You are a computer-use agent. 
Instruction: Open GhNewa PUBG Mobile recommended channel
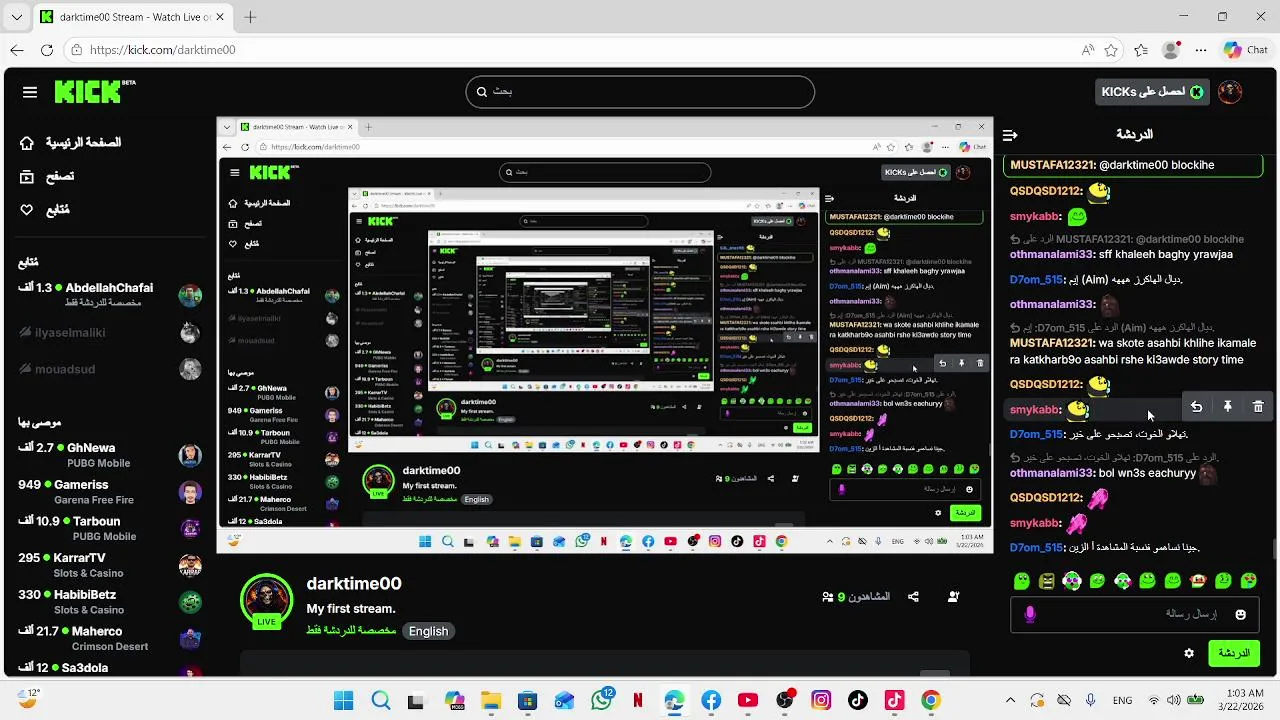(x=110, y=455)
